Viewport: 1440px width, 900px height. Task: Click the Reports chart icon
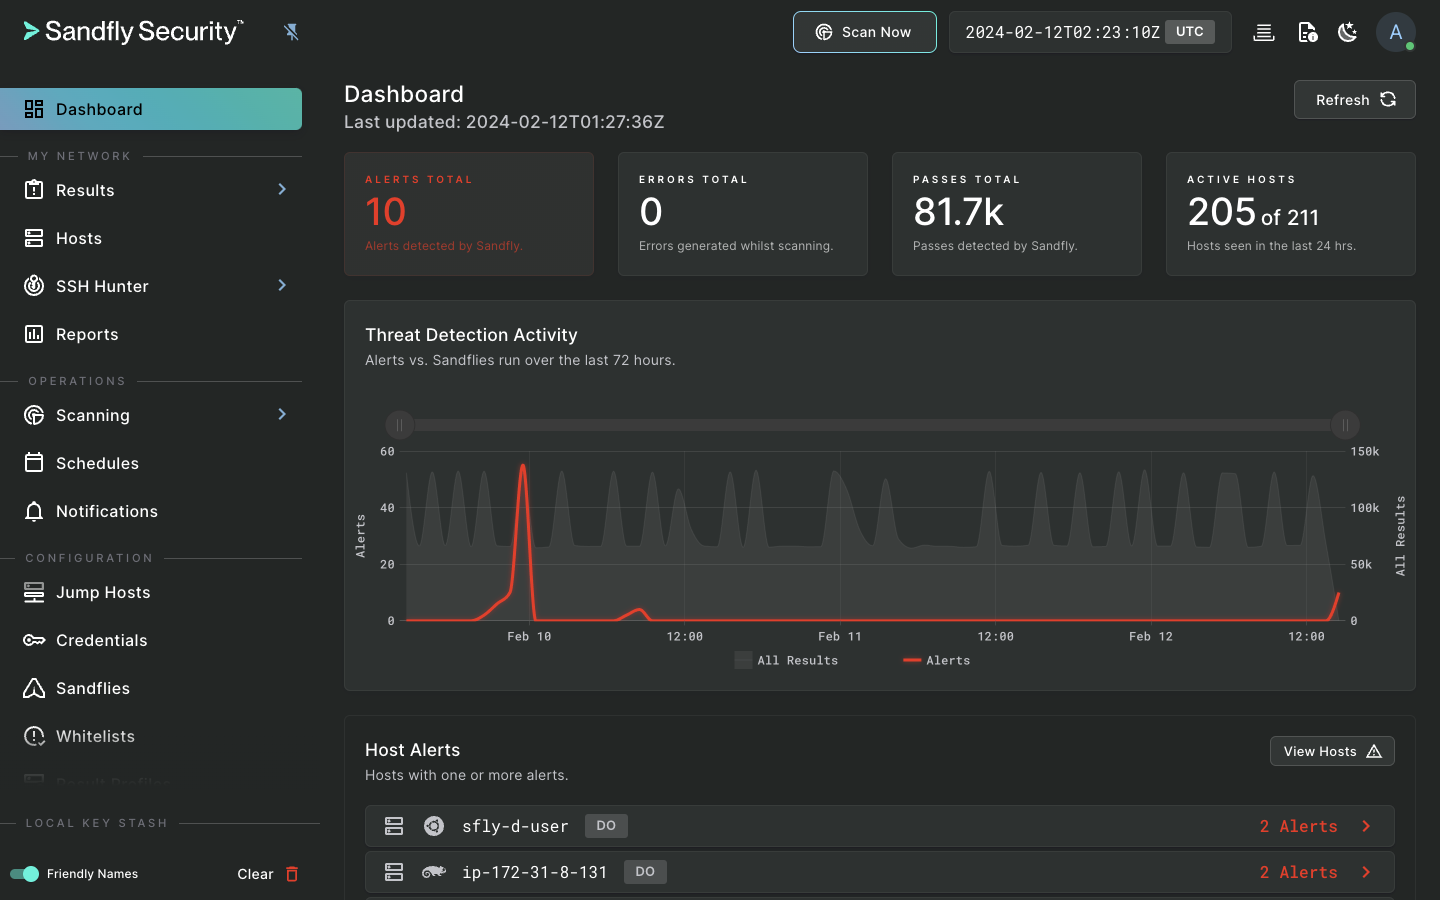tap(34, 334)
